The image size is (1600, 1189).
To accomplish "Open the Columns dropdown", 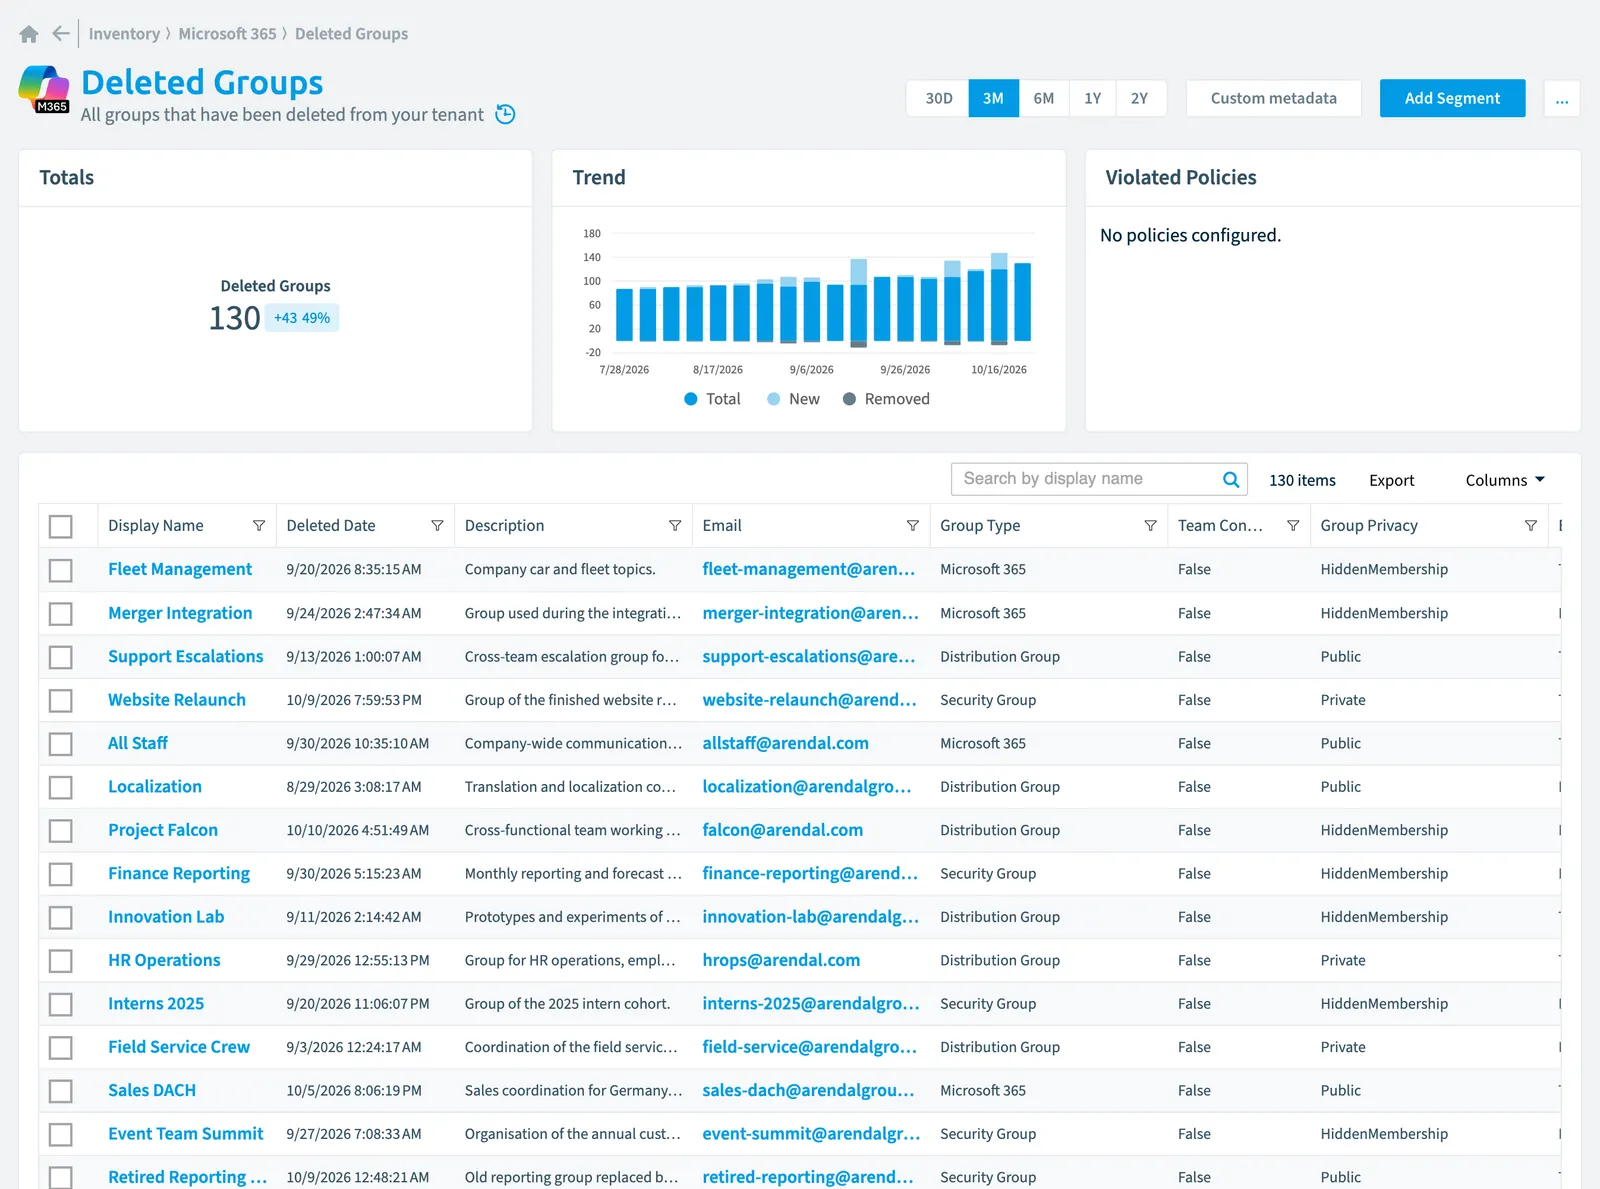I will tap(1505, 481).
